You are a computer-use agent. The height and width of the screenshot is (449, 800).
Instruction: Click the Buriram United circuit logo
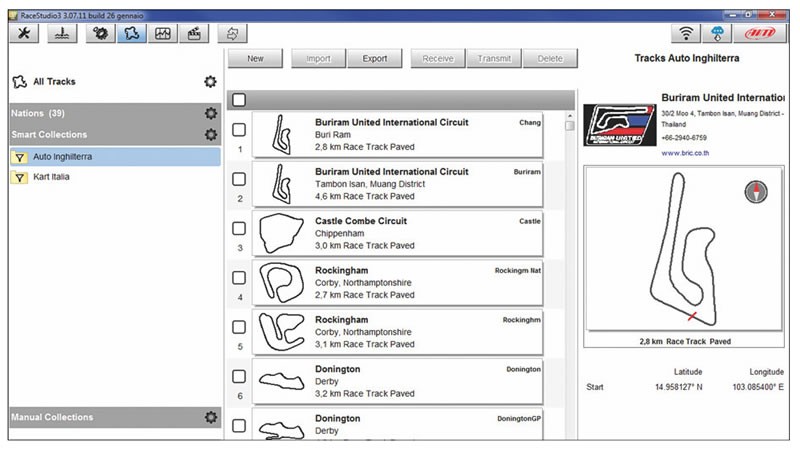tap(619, 125)
